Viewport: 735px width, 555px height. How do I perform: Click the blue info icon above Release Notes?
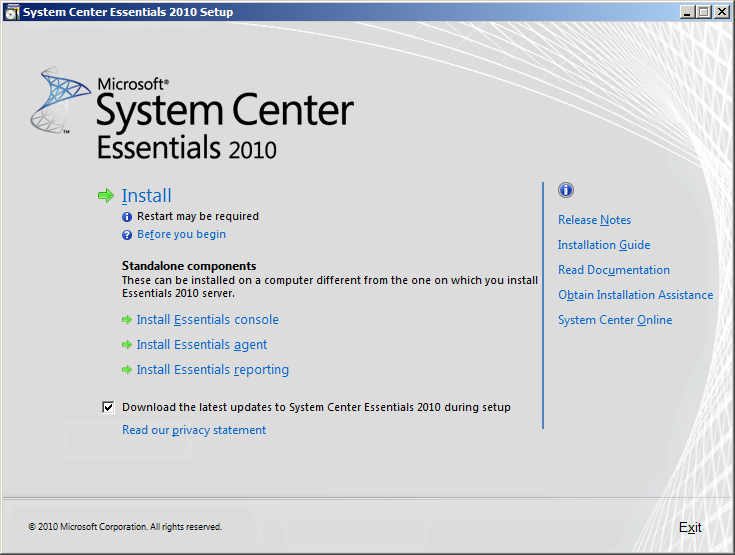(566, 190)
